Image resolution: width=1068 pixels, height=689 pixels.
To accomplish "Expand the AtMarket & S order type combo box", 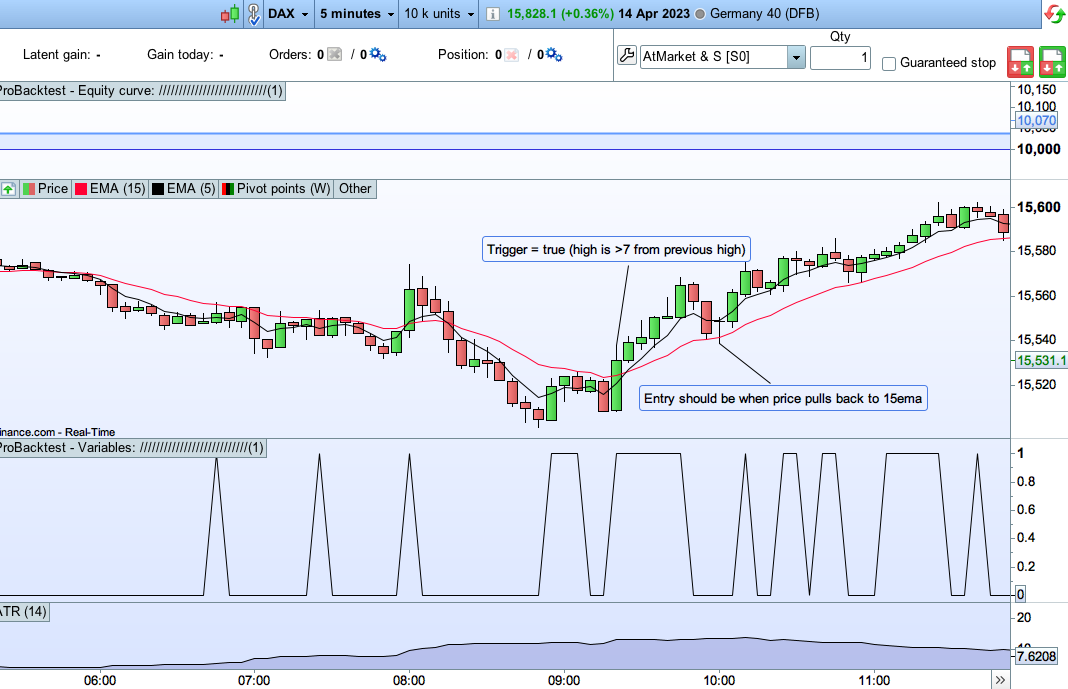I will [x=796, y=57].
